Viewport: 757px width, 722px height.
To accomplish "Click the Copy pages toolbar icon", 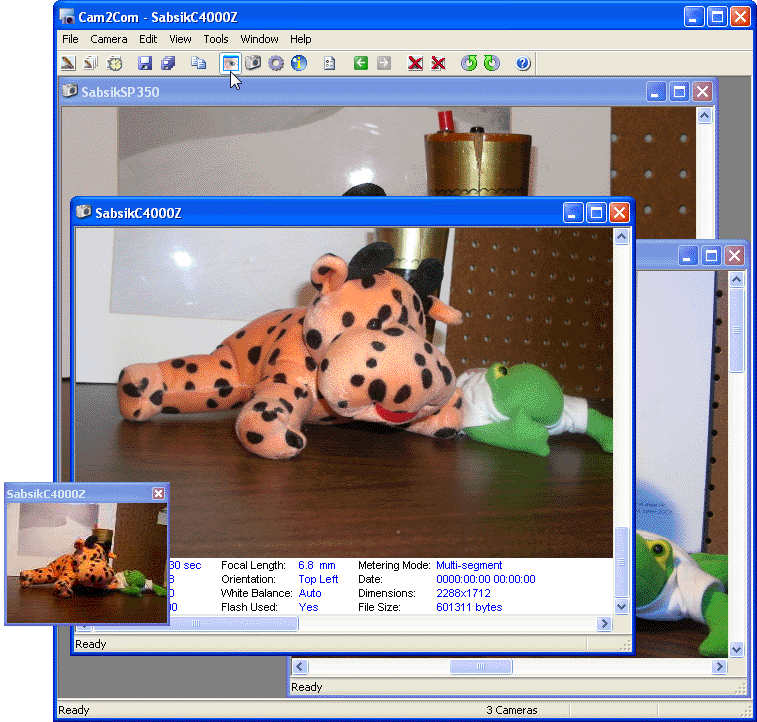I will 198,63.
